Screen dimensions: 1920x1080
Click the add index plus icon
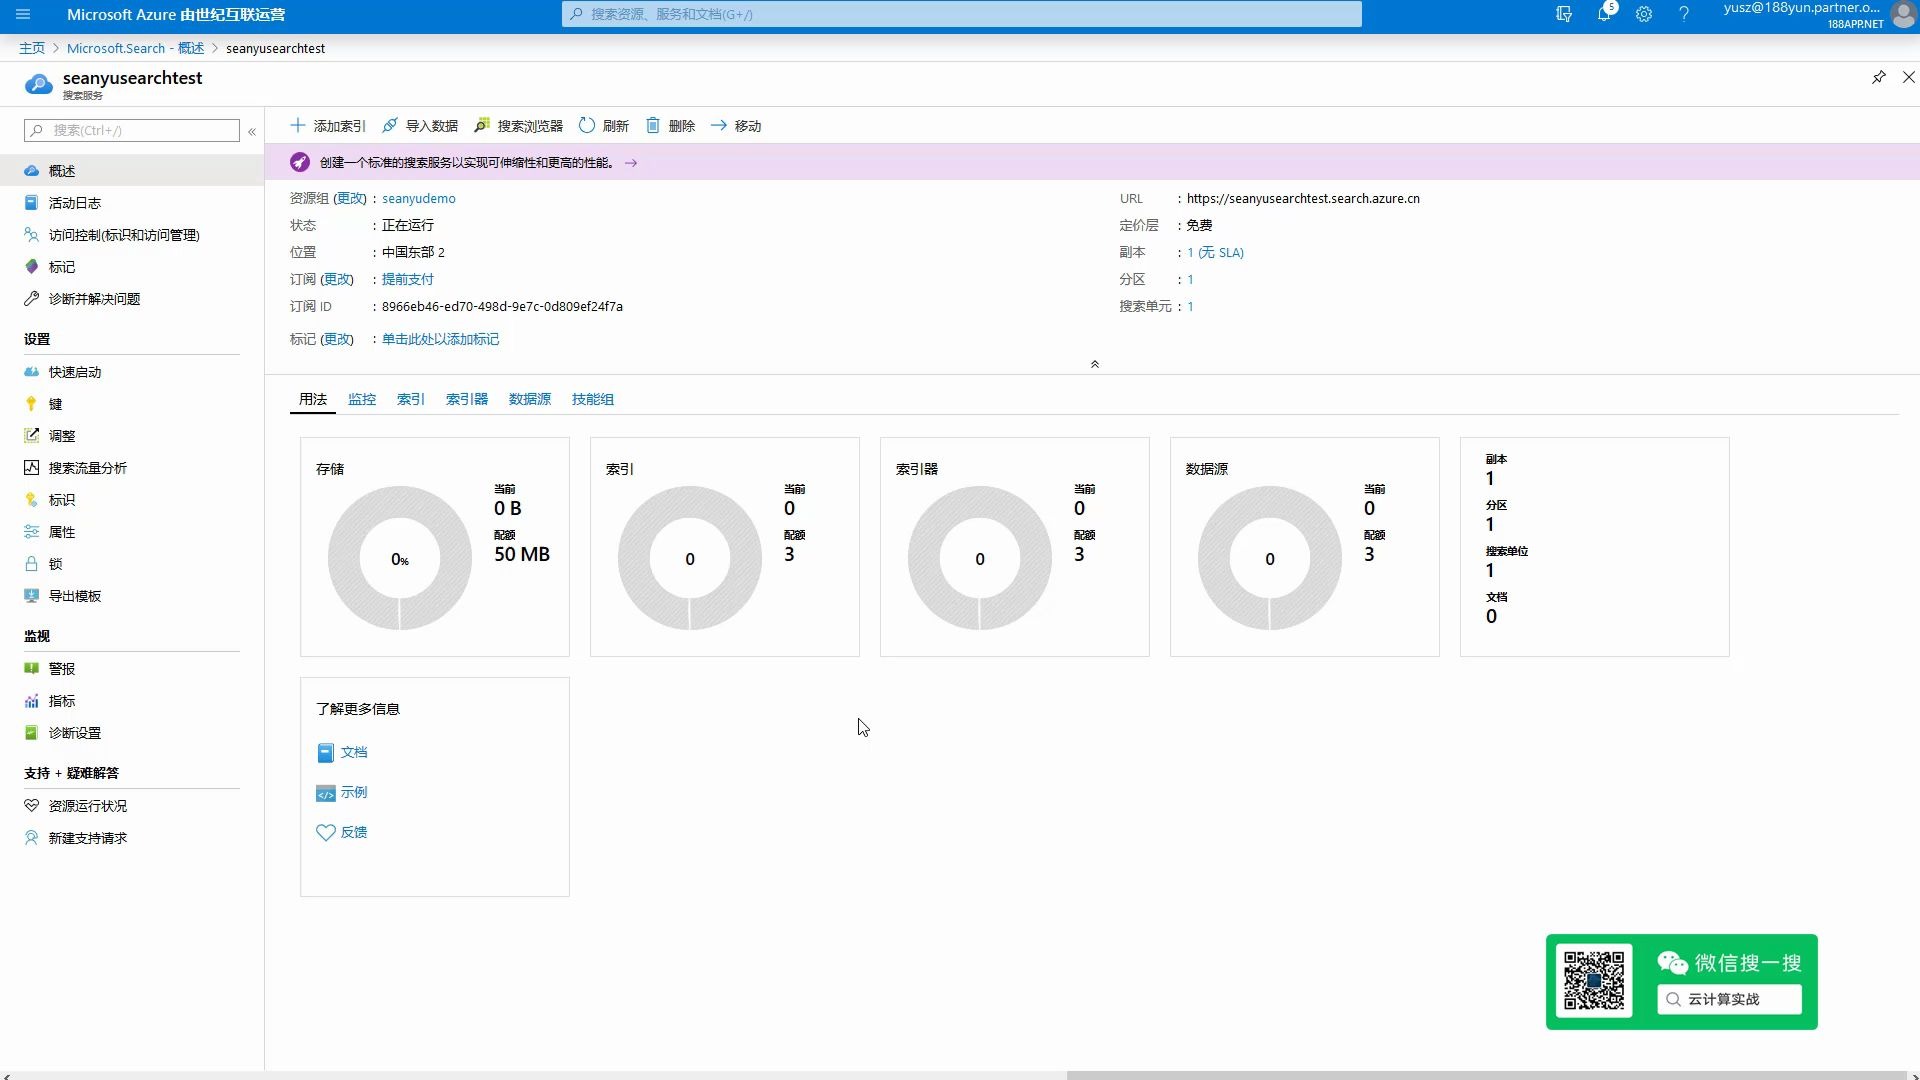297,125
